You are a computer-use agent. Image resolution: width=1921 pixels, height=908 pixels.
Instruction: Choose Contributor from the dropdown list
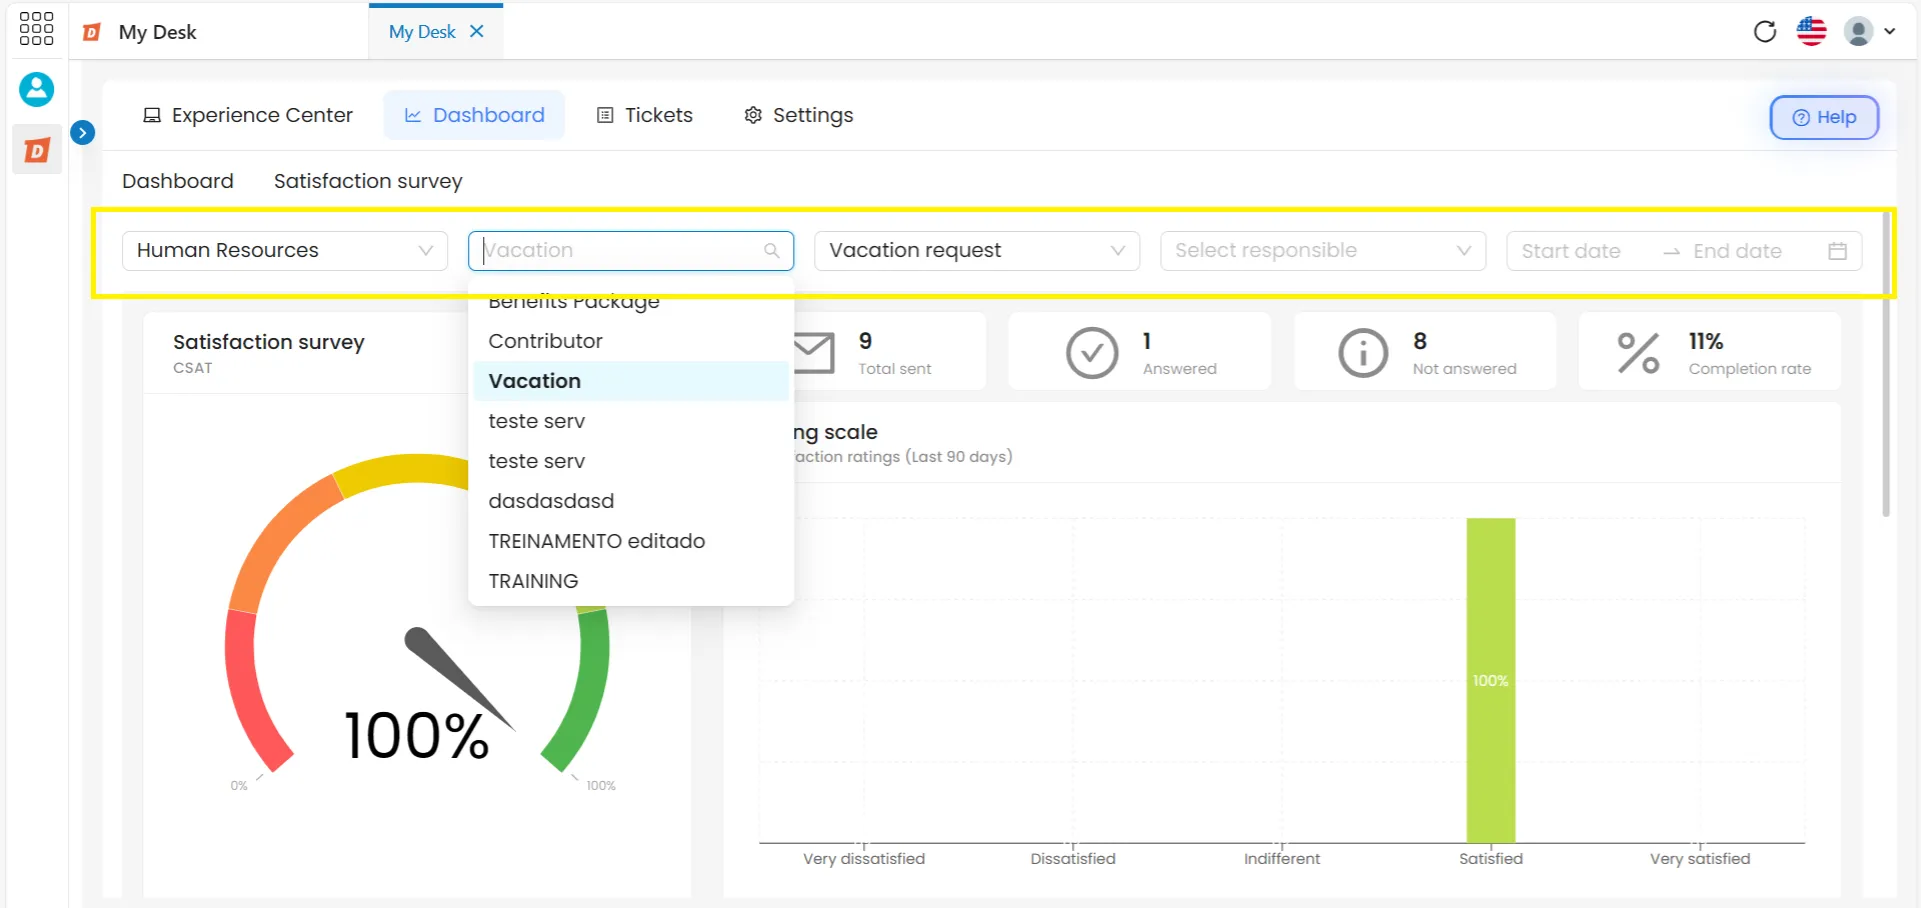point(631,341)
